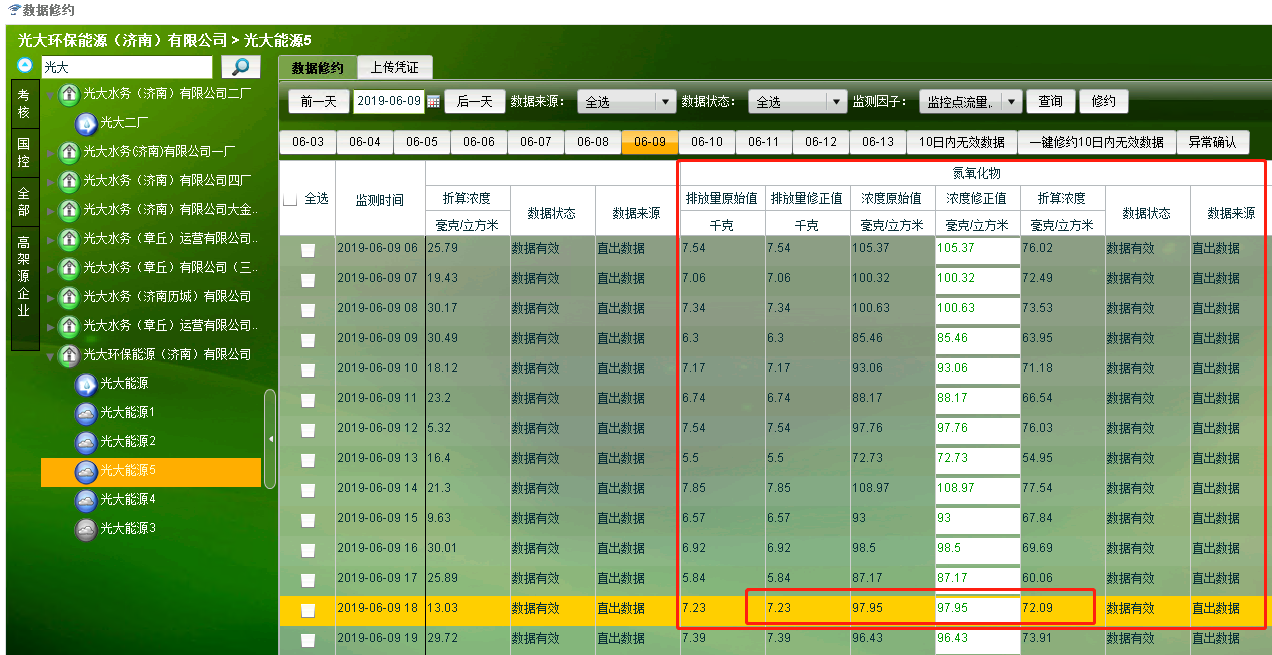The width and height of the screenshot is (1272, 655).
Task: Click the cloud icon of 光大能源5
Action: (x=87, y=471)
